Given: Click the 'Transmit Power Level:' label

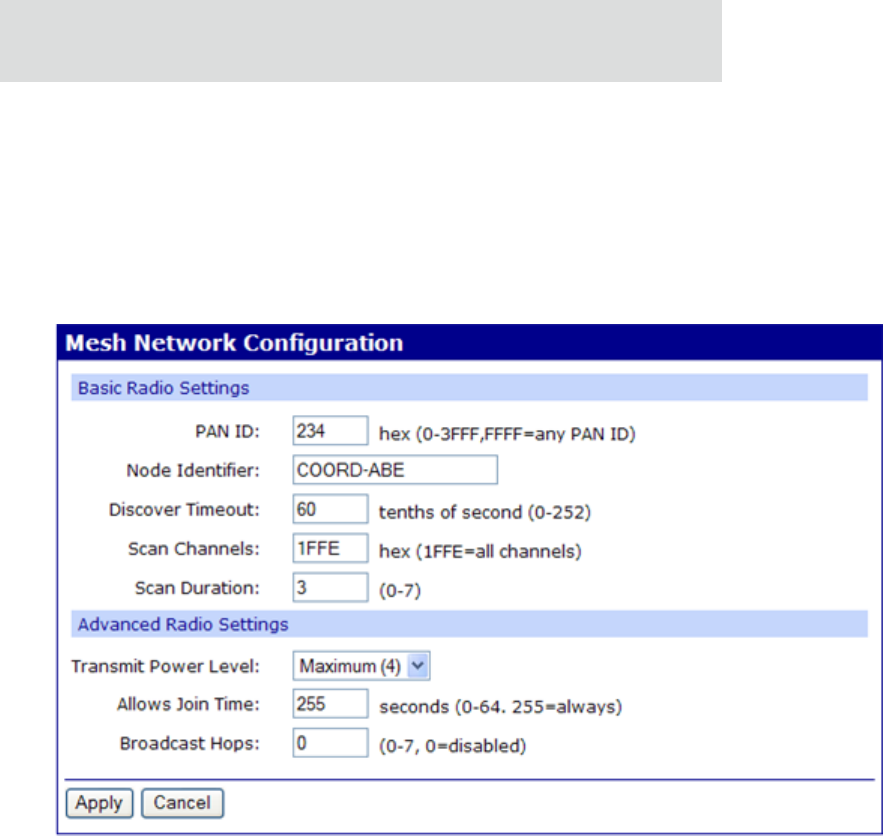Looking at the screenshot, I should click(166, 667).
